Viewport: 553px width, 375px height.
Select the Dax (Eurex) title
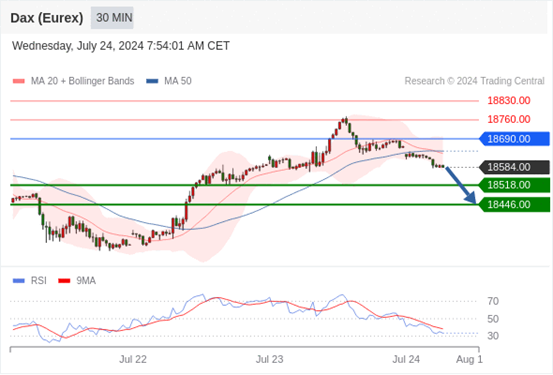click(47, 18)
